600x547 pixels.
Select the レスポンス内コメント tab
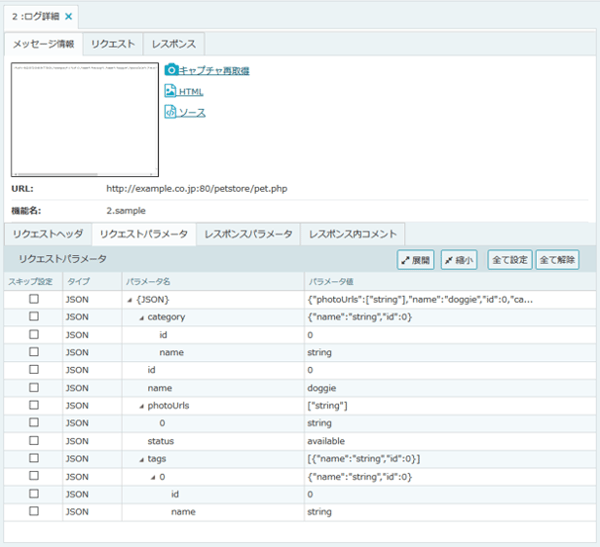point(353,234)
